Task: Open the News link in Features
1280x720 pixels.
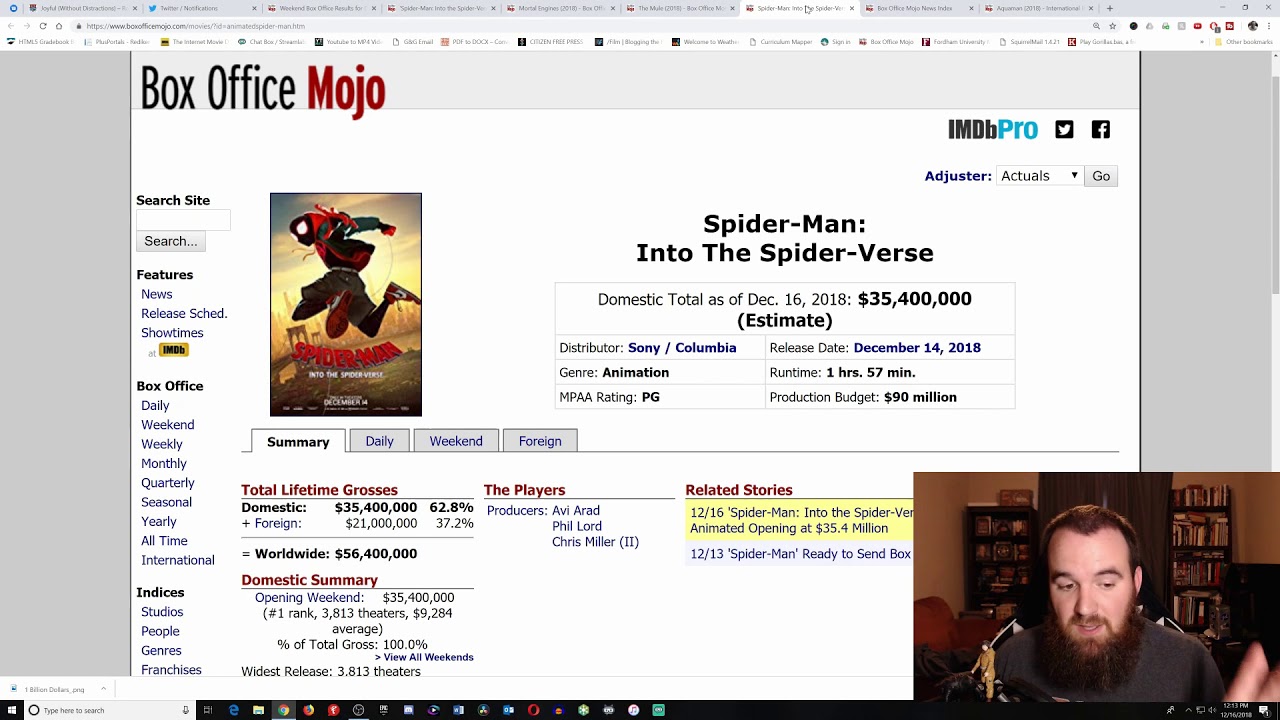Action: pos(157,294)
